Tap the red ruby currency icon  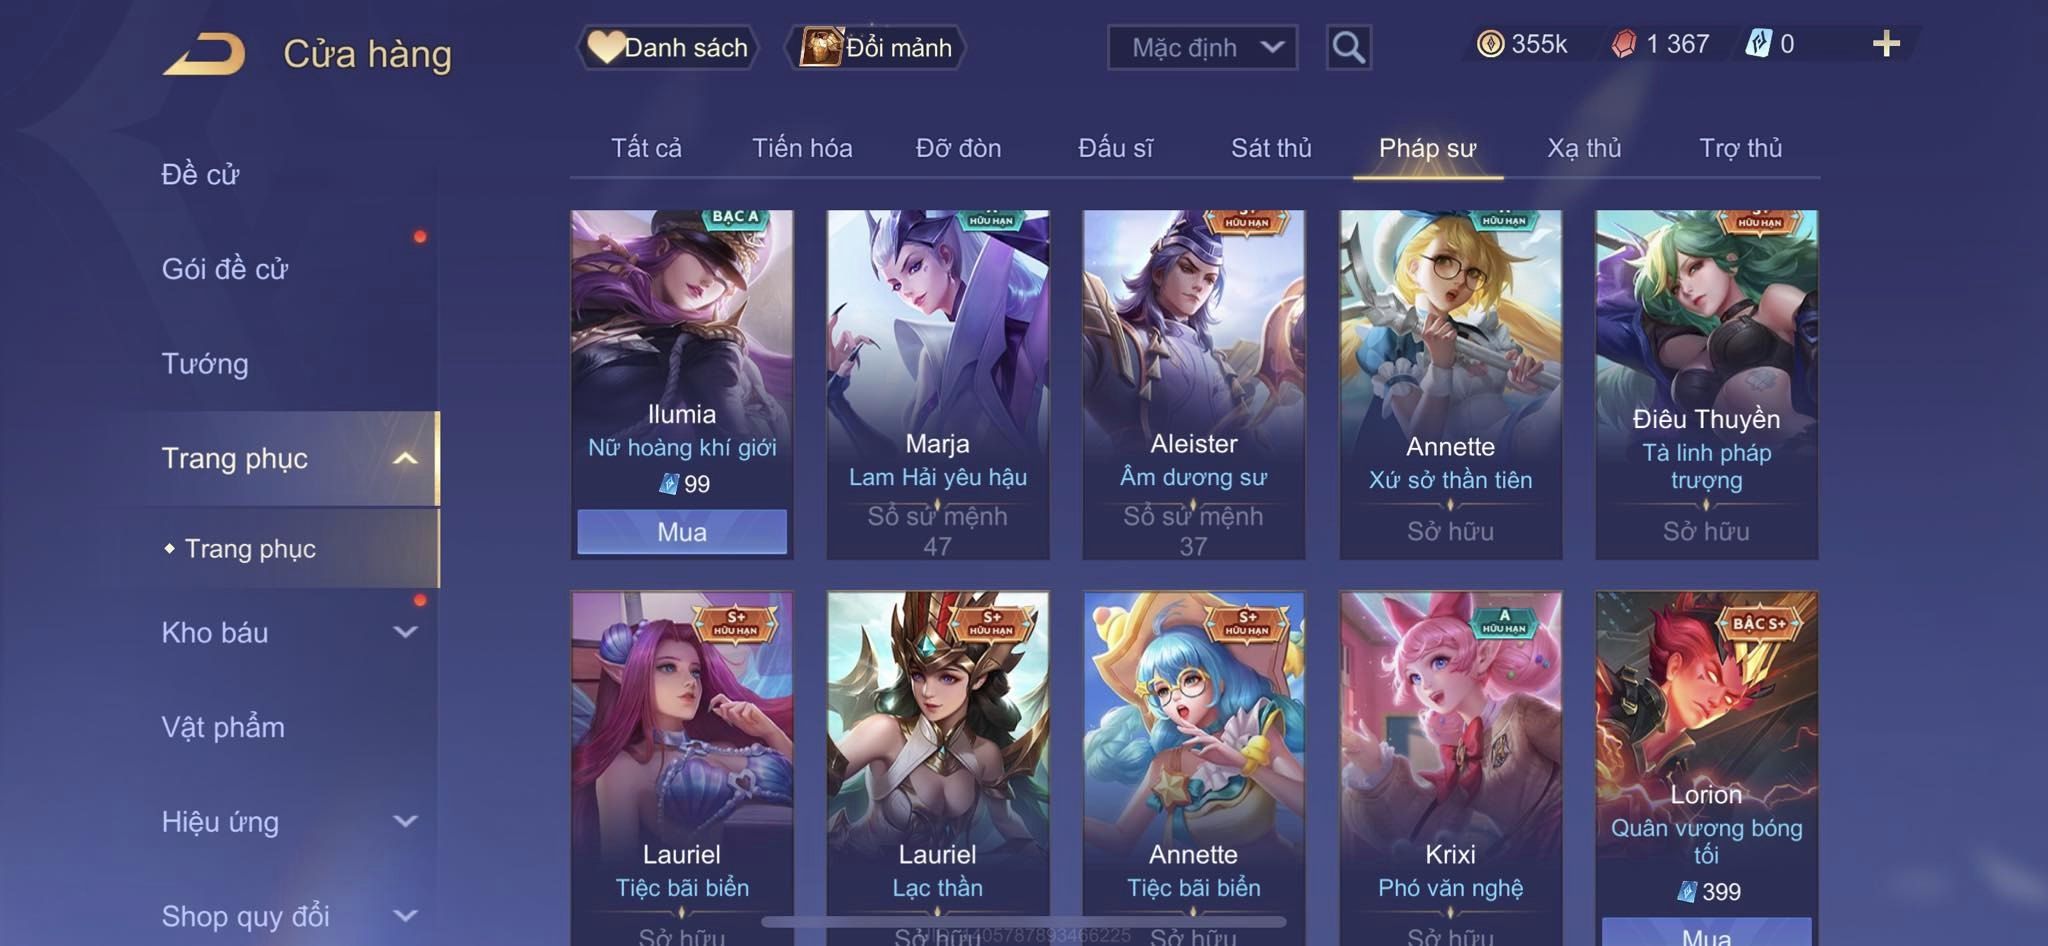coord(1624,44)
